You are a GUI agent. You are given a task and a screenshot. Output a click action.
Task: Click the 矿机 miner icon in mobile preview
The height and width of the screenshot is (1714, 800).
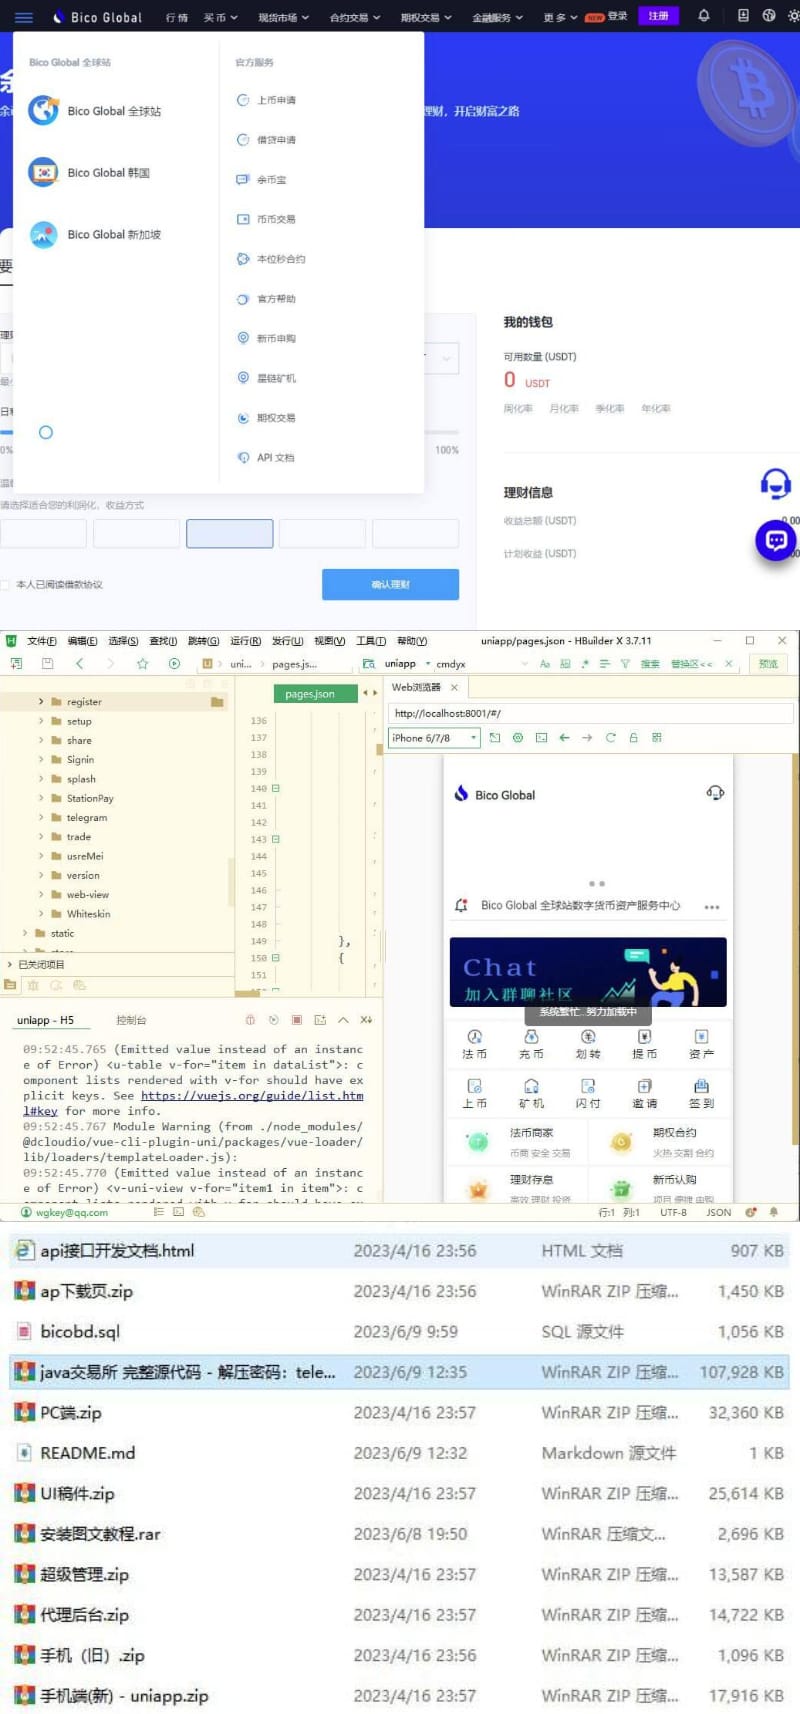(531, 1093)
